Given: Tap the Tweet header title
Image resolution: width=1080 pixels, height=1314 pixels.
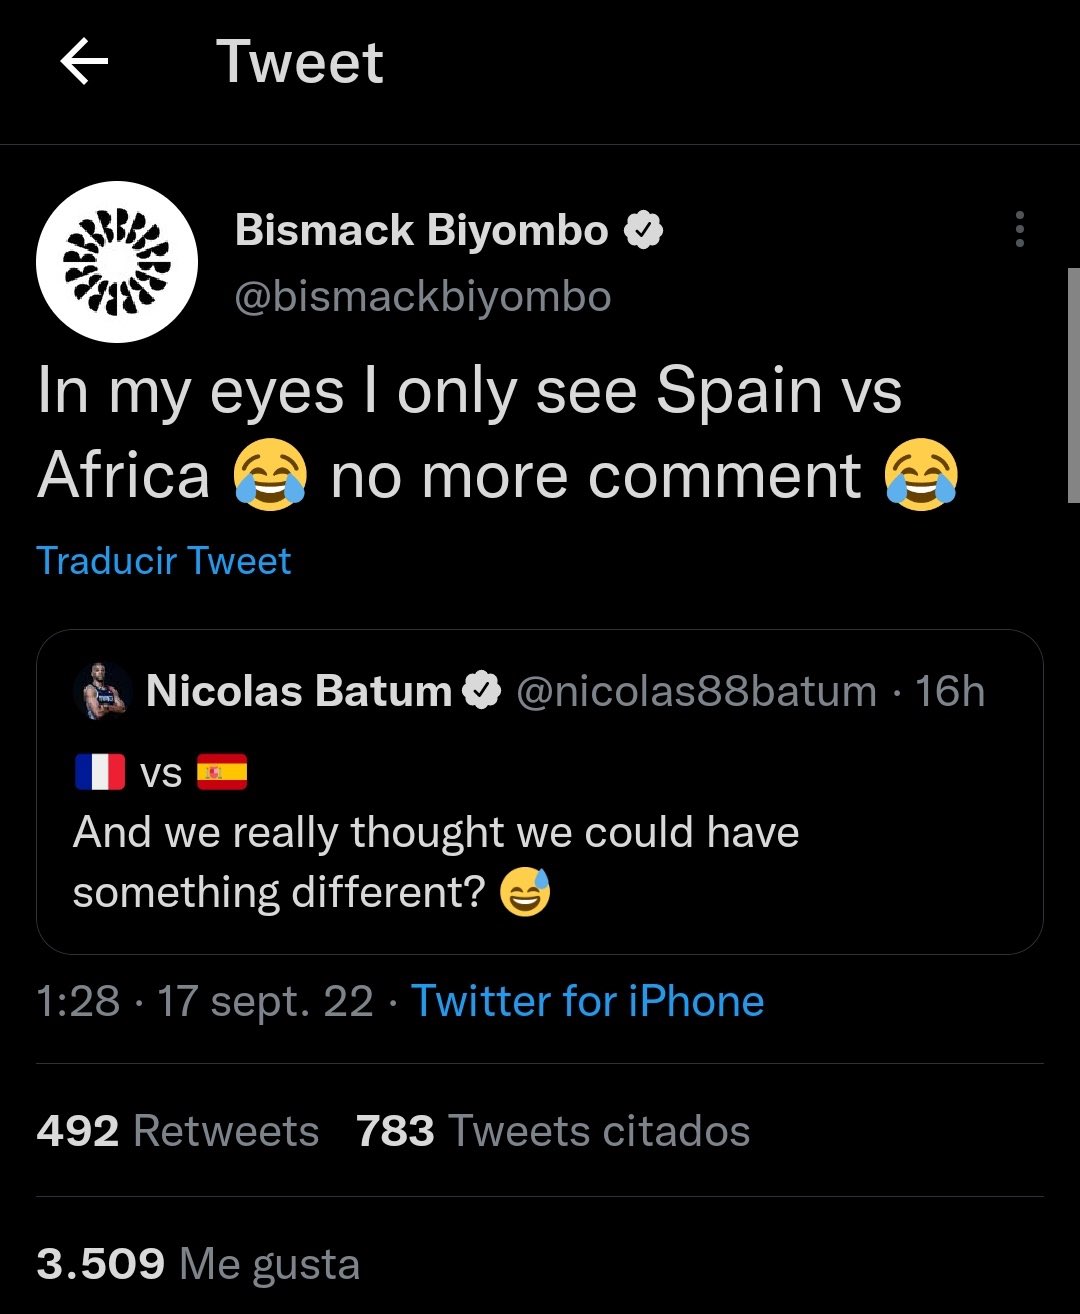Looking at the screenshot, I should click(x=300, y=62).
